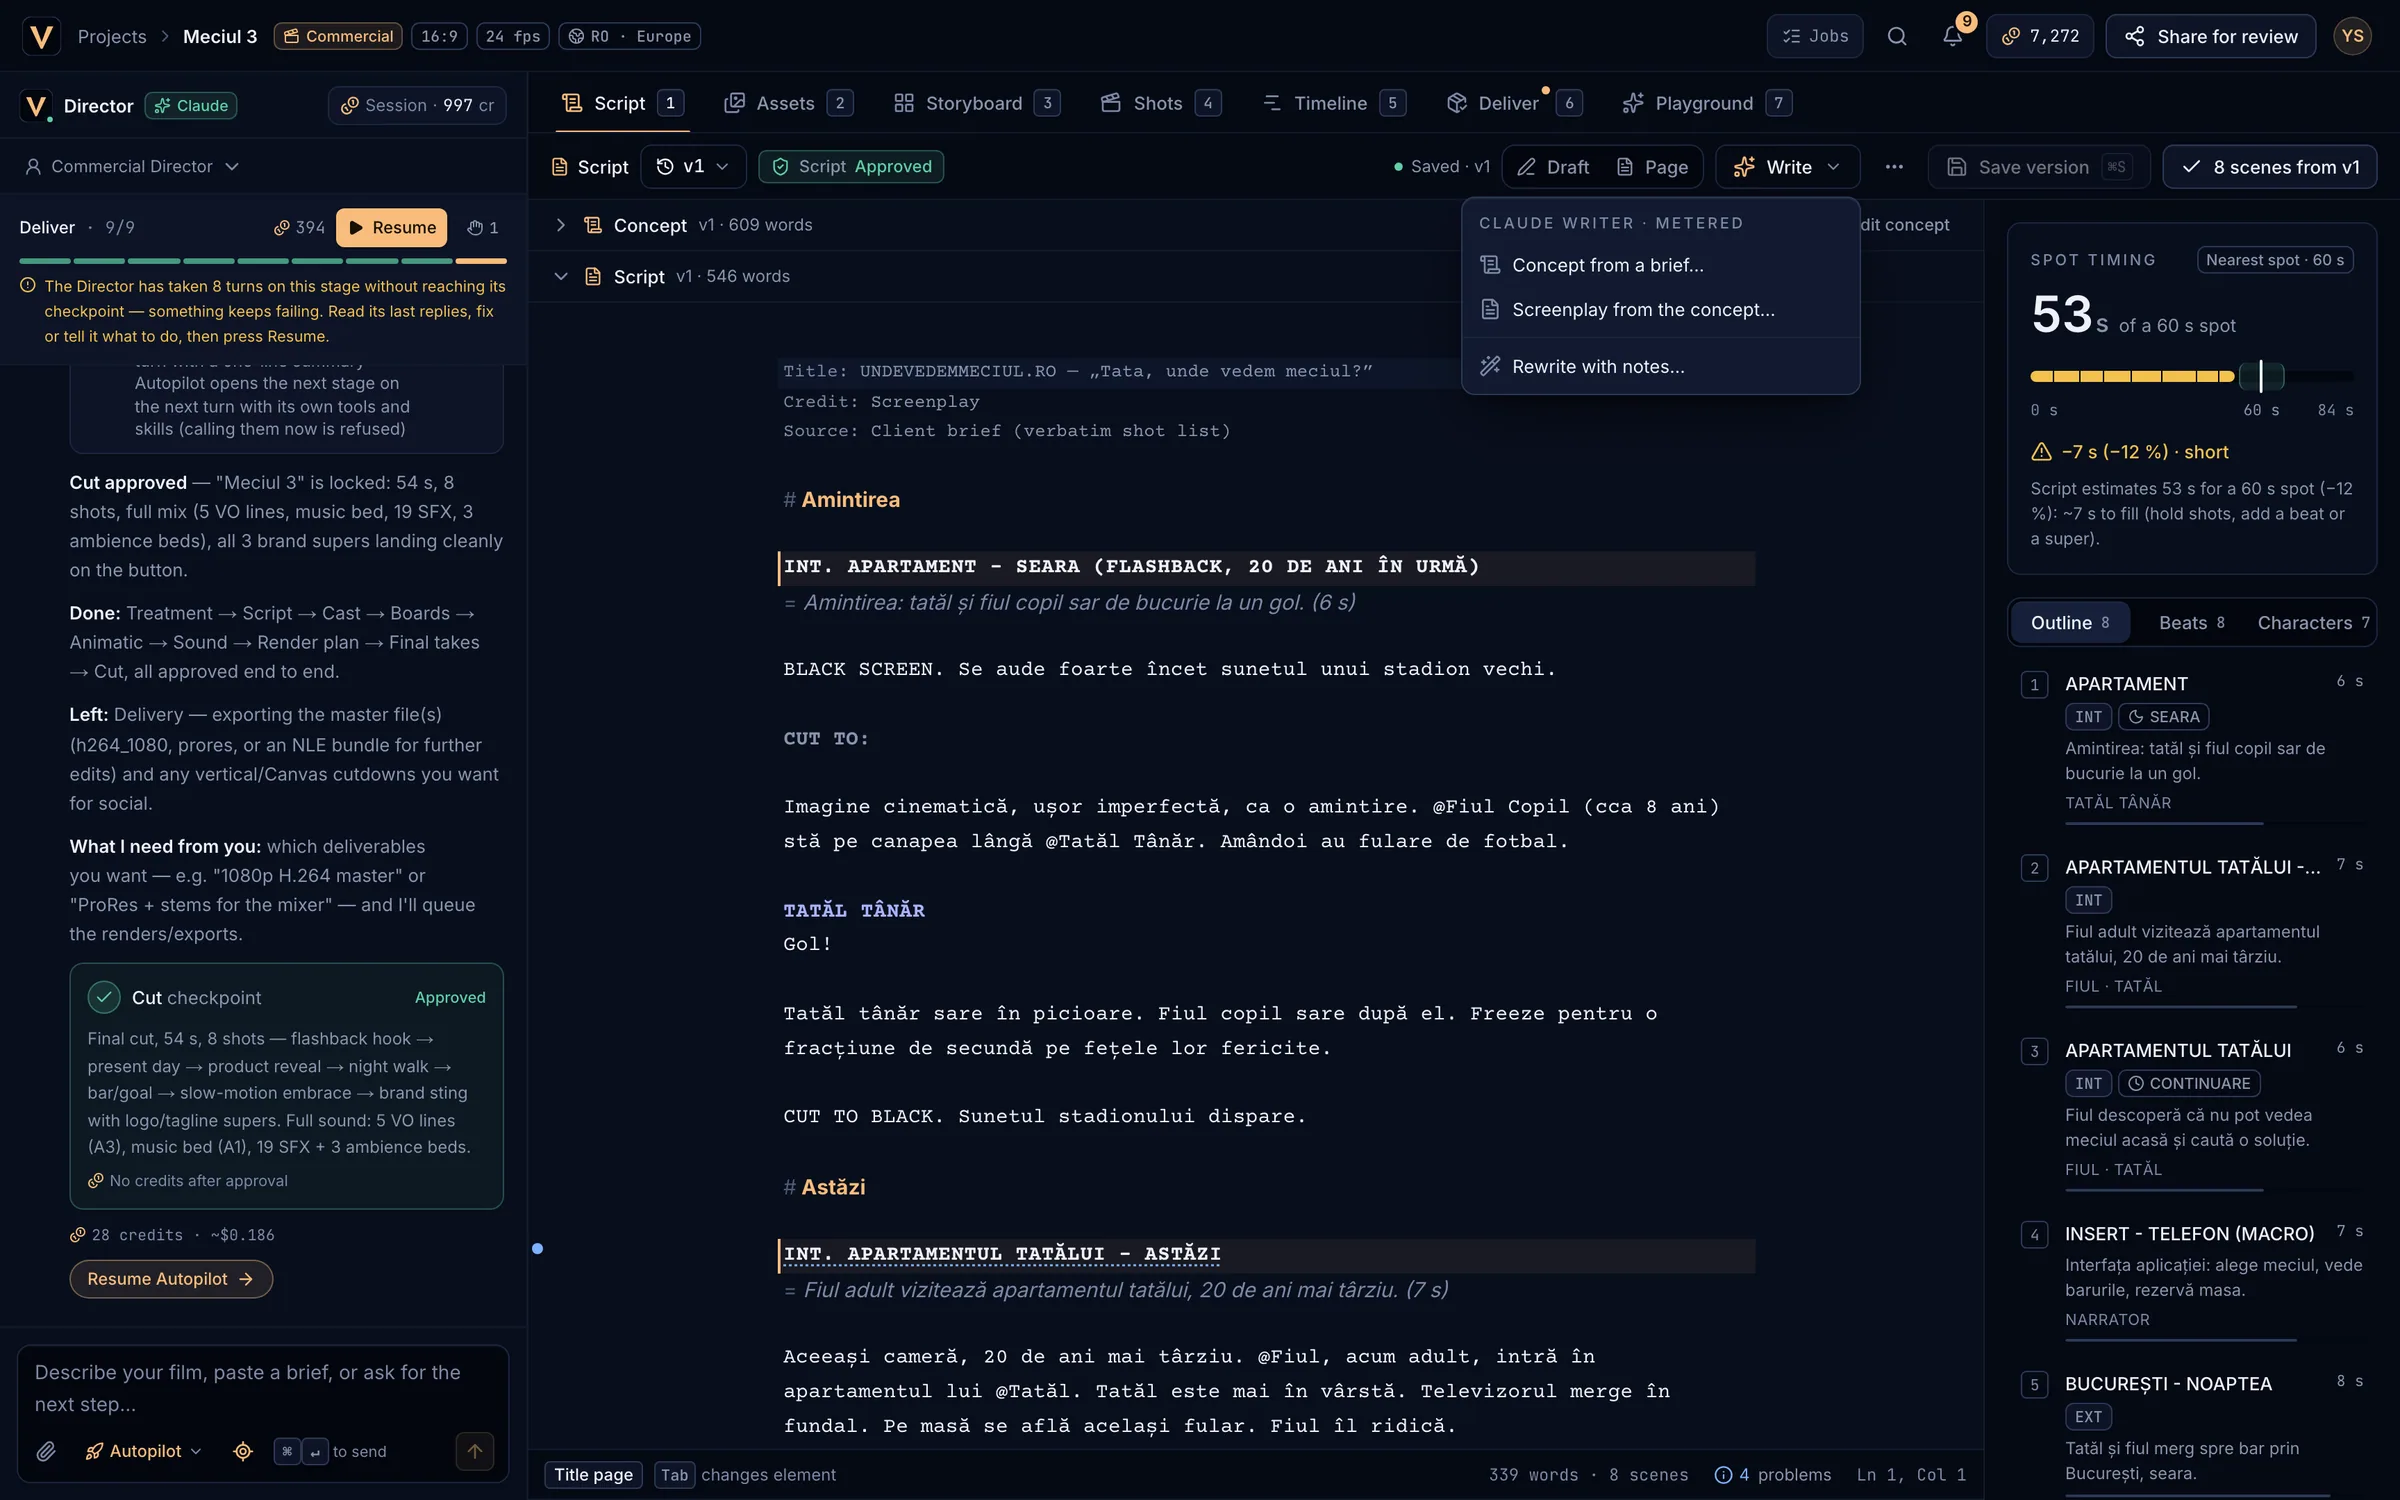Open outline scene 1 APARTAMENT
Screen dimensions: 2400x1500
coord(2192,745)
